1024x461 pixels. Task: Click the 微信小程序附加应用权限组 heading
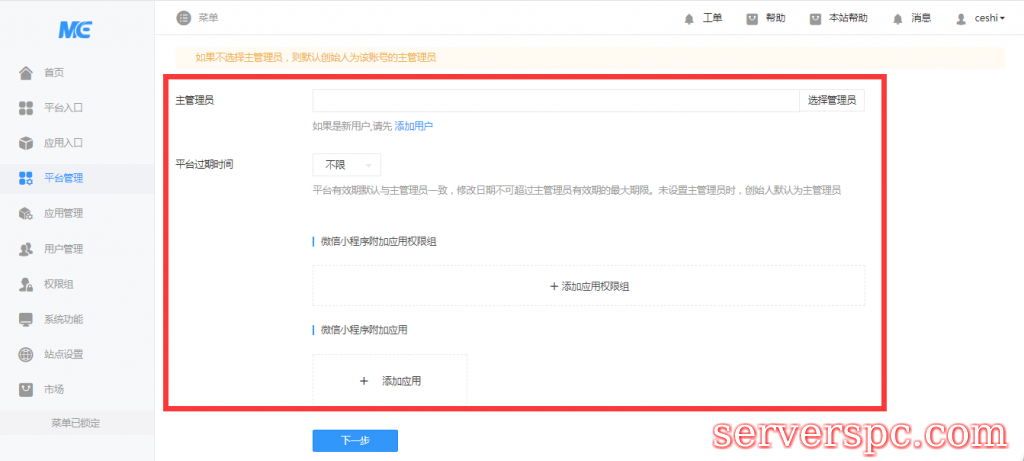(379, 242)
